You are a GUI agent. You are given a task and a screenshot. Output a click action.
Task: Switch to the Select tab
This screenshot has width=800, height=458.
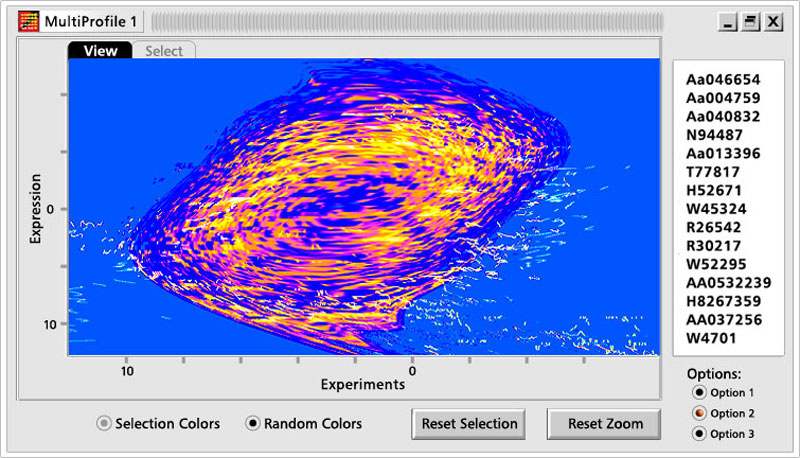point(164,50)
